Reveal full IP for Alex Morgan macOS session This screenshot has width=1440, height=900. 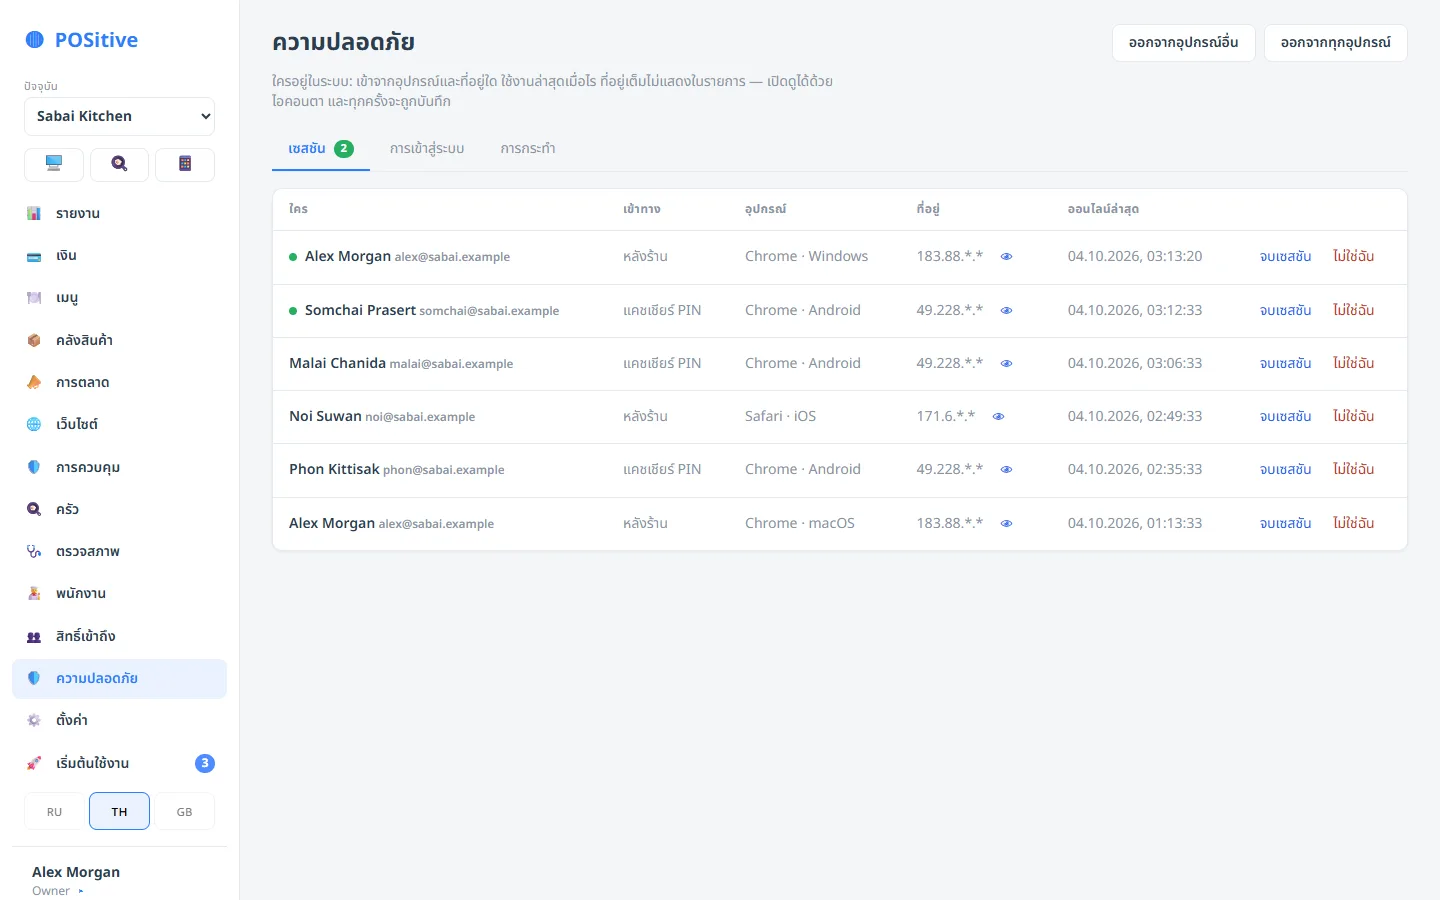coord(1007,524)
